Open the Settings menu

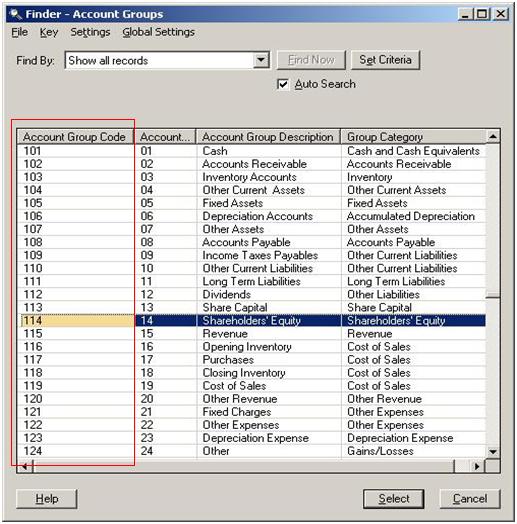[90, 32]
